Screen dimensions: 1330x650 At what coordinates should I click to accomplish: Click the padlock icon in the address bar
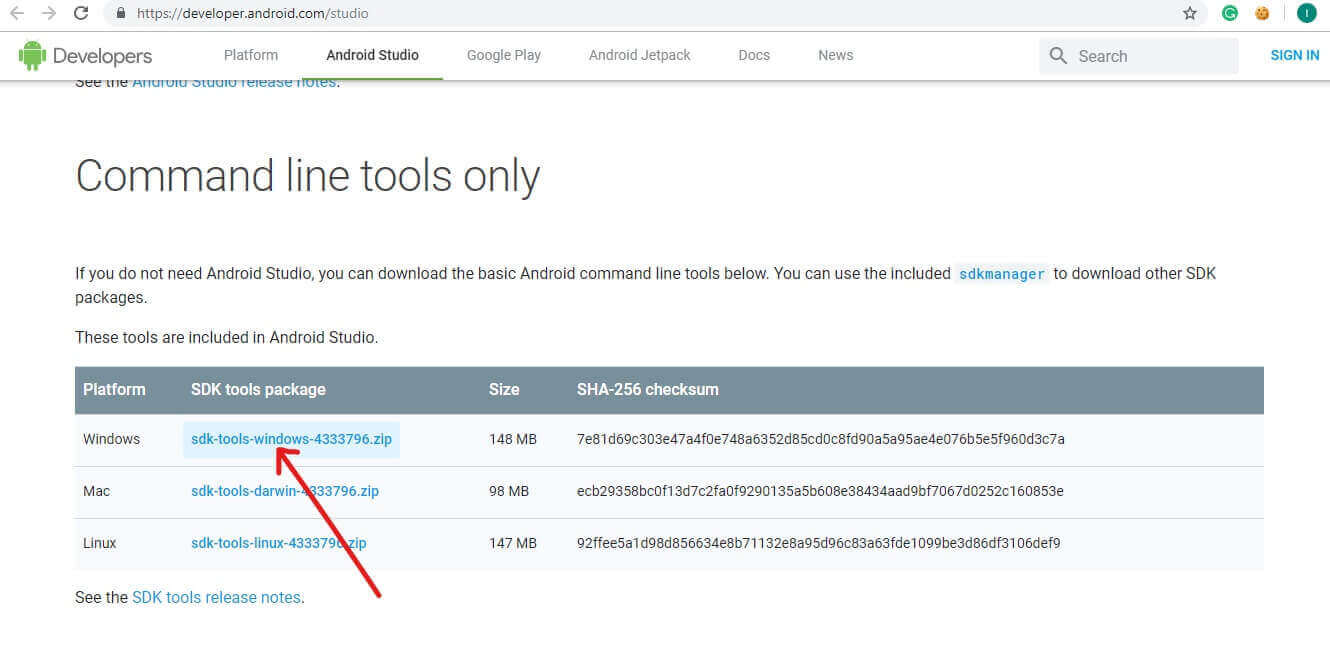tap(119, 15)
